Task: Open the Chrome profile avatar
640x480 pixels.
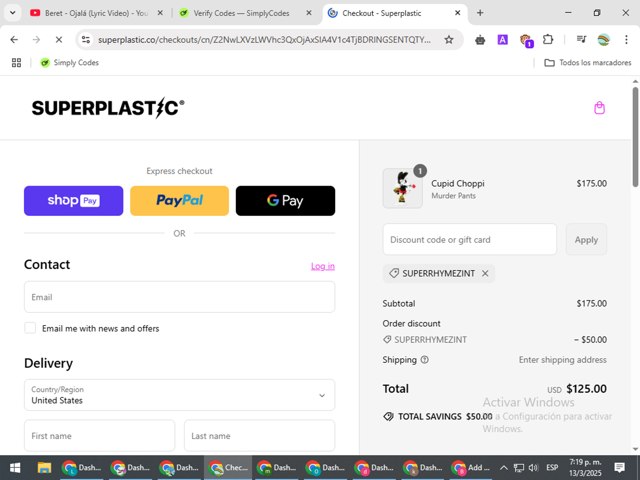Action: coord(603,40)
